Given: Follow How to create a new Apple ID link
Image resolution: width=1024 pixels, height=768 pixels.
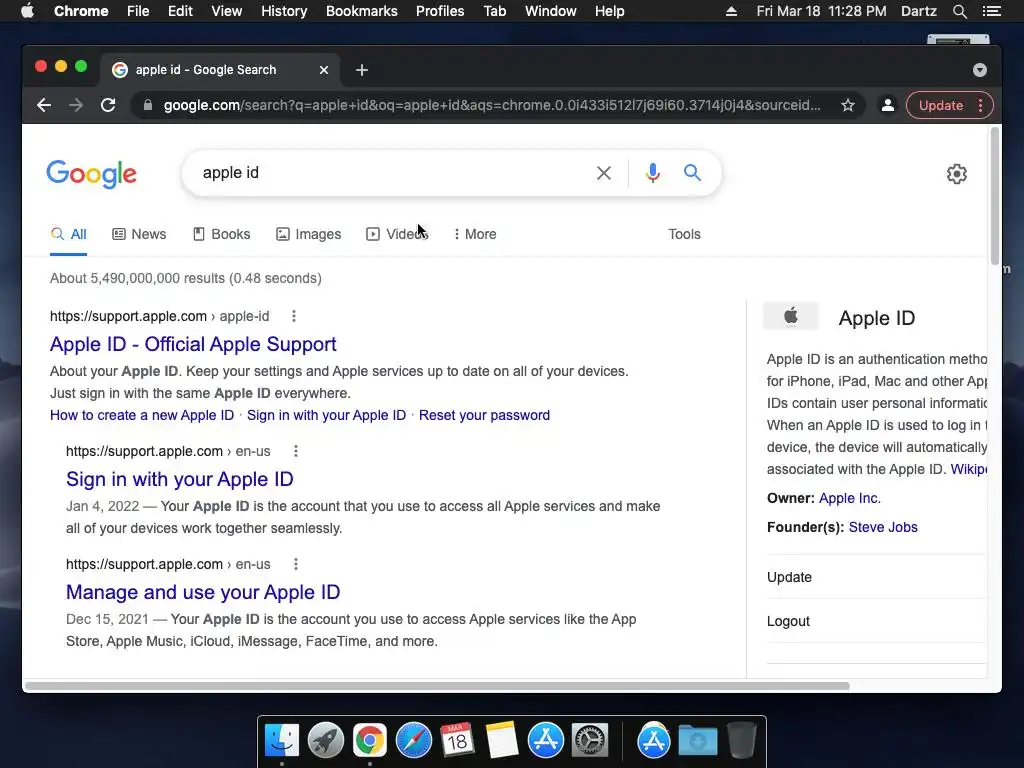Looking at the screenshot, I should click(142, 415).
